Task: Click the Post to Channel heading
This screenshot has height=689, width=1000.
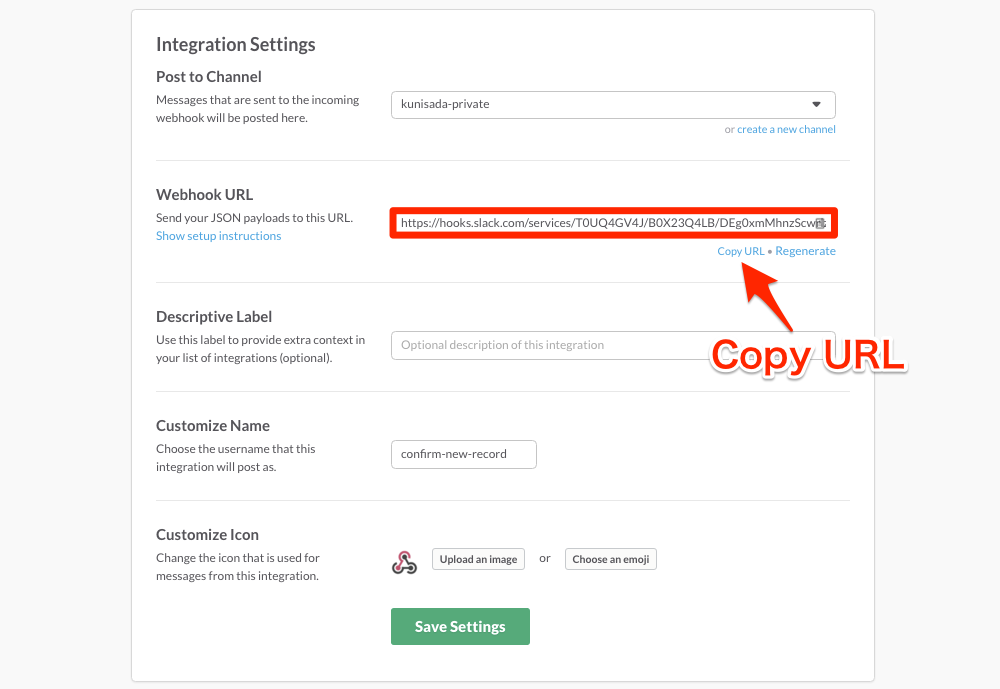Action: click(209, 77)
